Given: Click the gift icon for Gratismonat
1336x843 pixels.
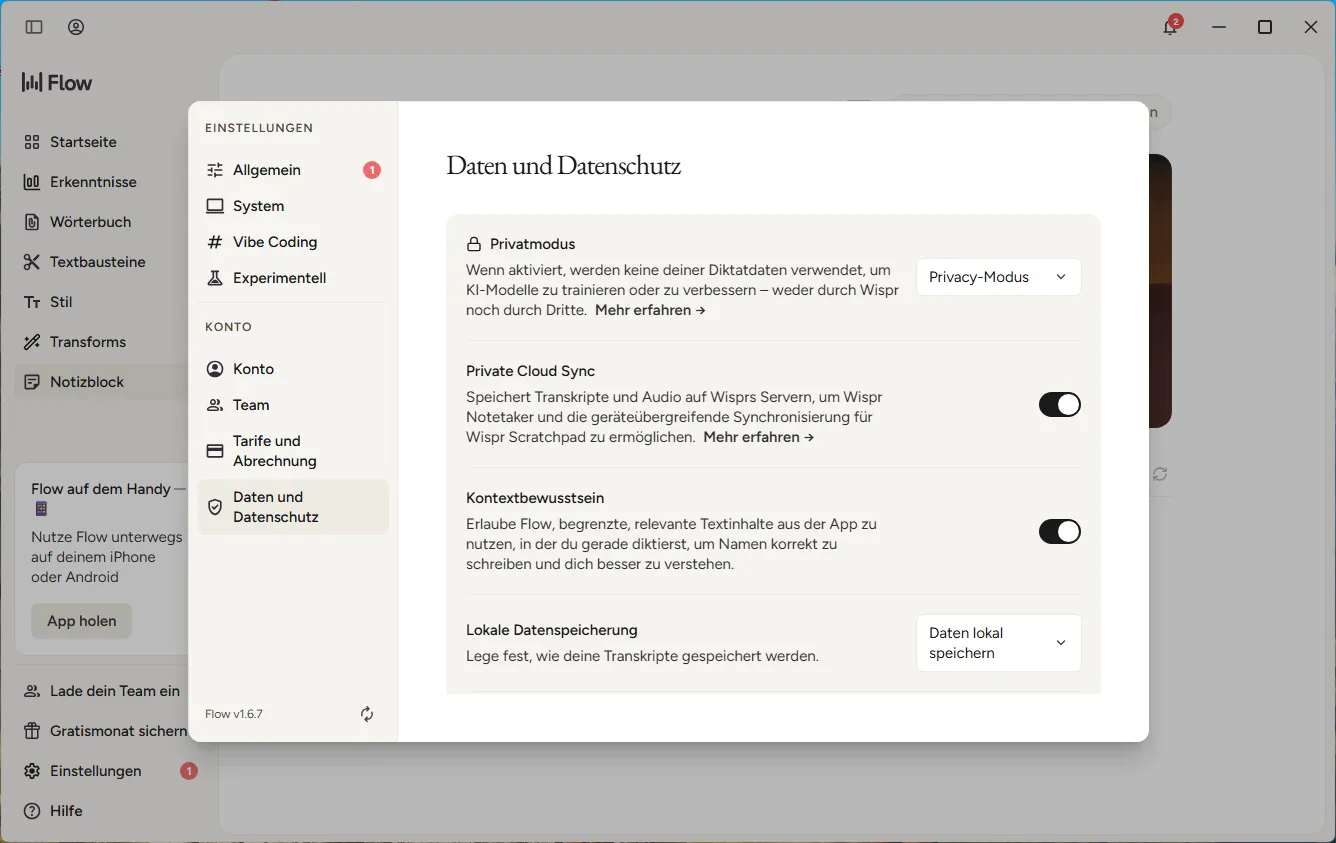Looking at the screenshot, I should 32,731.
